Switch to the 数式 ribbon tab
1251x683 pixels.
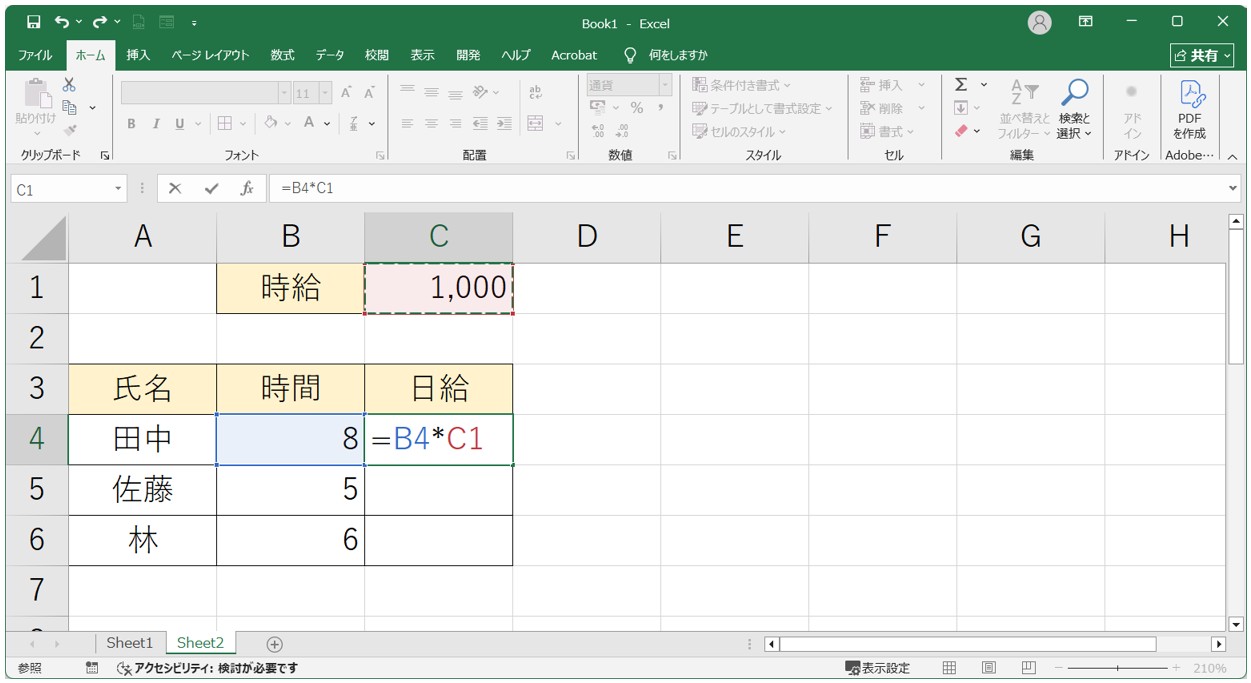coord(282,55)
